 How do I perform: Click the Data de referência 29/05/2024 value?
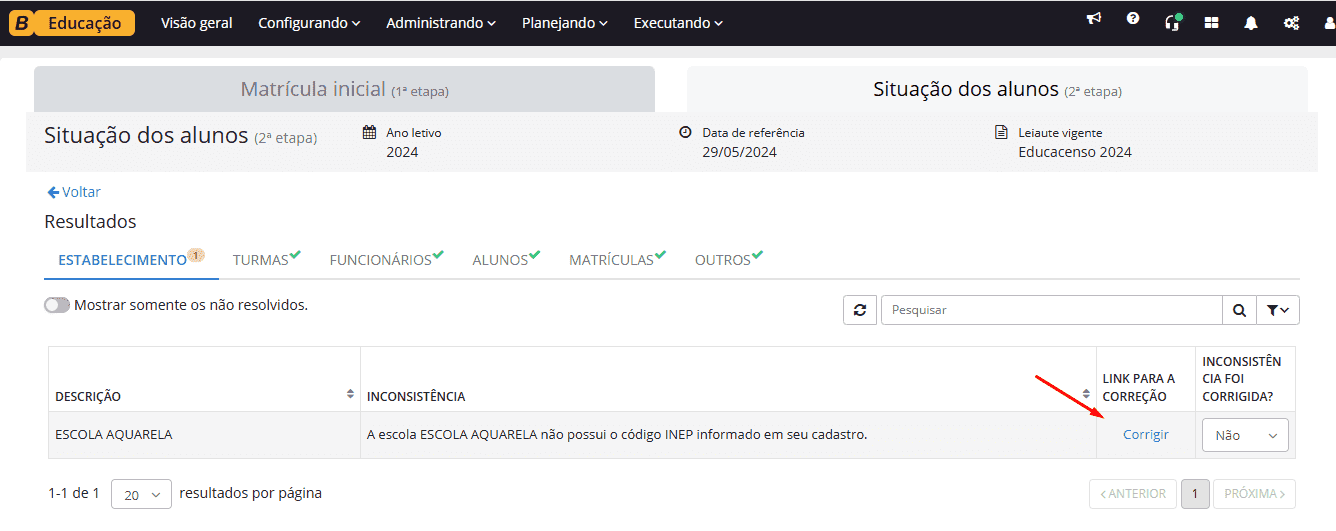(739, 152)
